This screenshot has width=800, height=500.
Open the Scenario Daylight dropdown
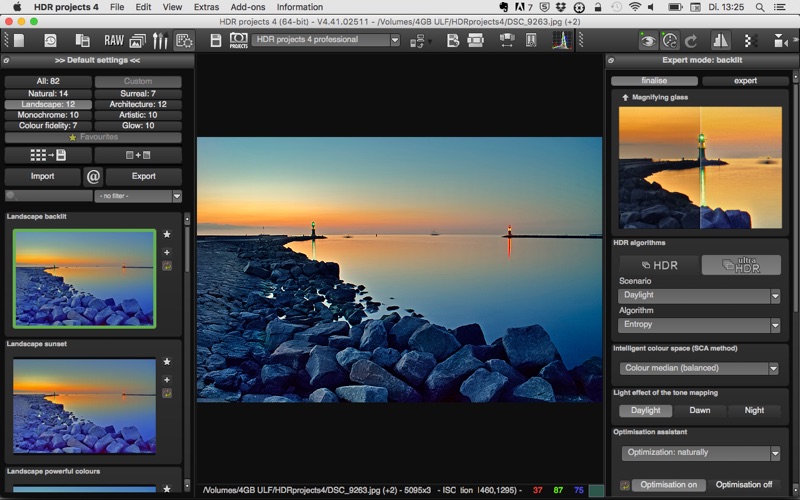(x=698, y=295)
